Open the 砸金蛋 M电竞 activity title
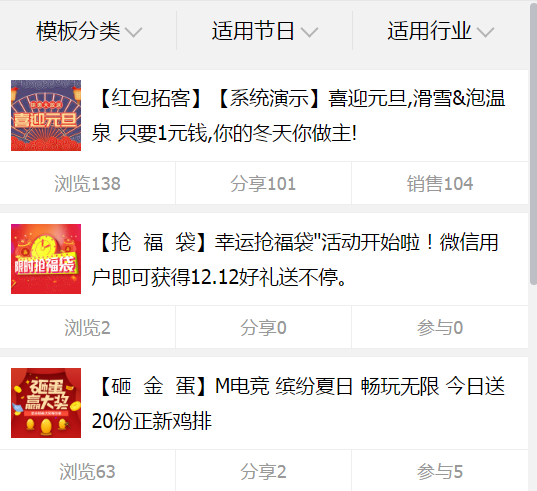Screen dimensions: 537x491 [x=298, y=403]
